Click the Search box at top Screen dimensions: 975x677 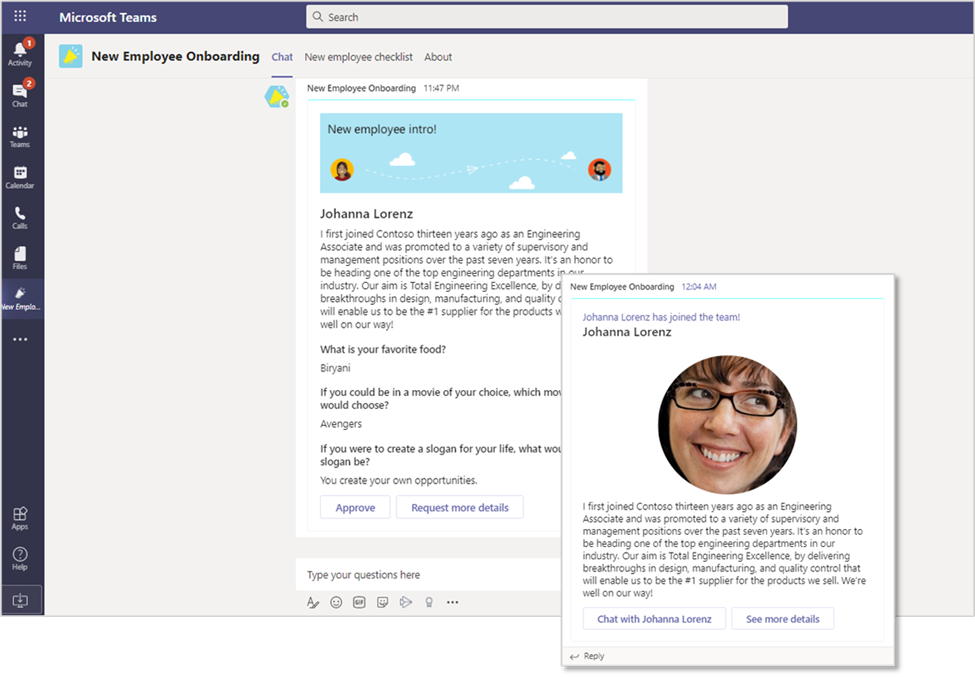(547, 17)
